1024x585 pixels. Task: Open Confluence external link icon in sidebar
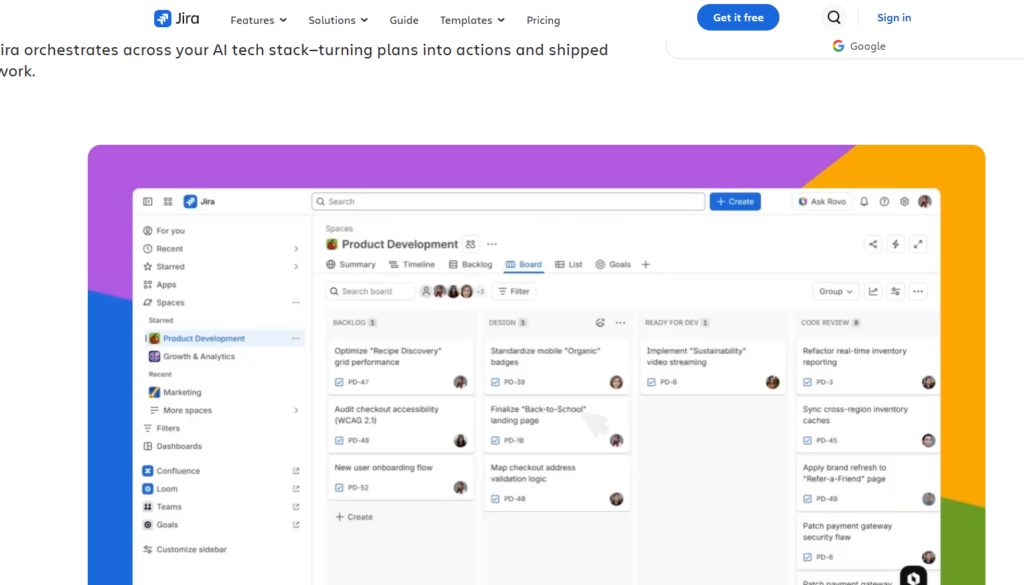click(296, 471)
